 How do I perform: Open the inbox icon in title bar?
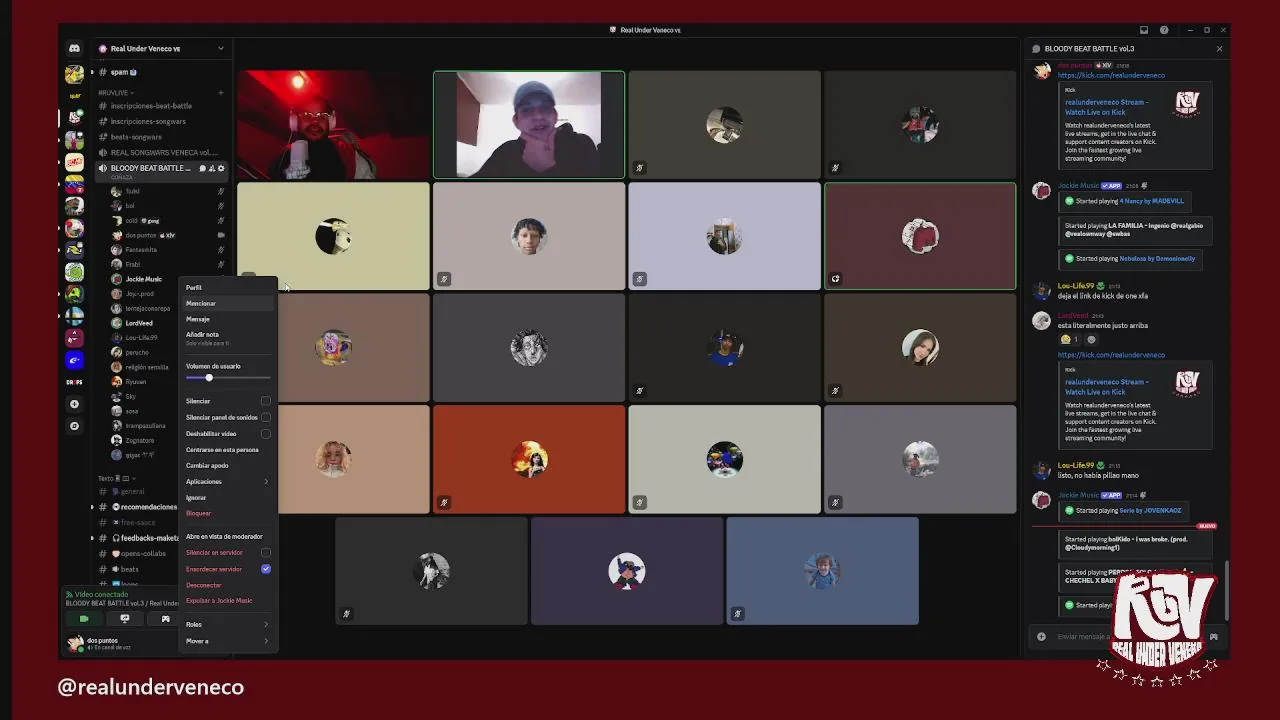1144,30
